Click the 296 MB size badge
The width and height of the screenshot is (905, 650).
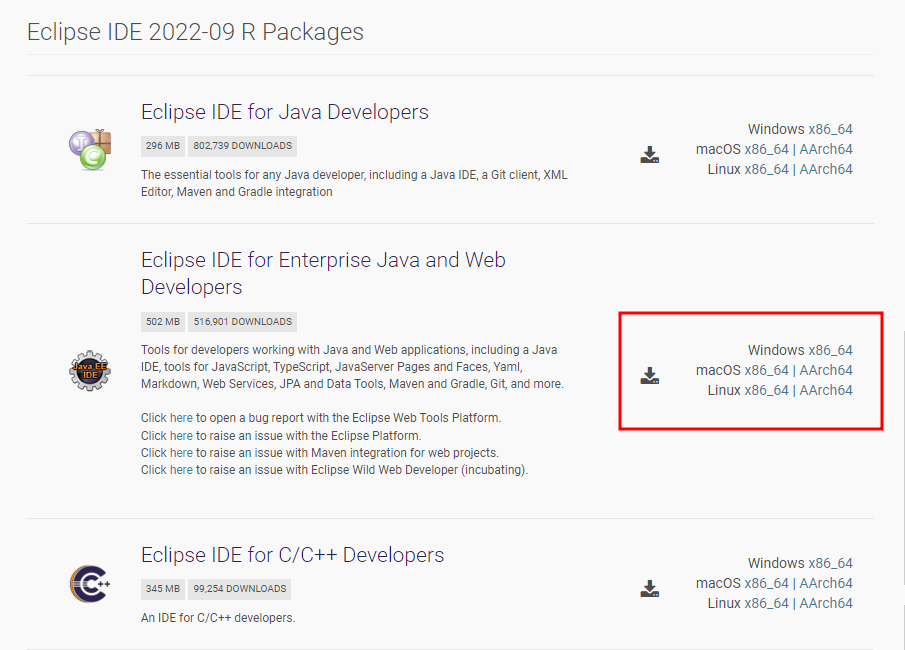[x=163, y=146]
